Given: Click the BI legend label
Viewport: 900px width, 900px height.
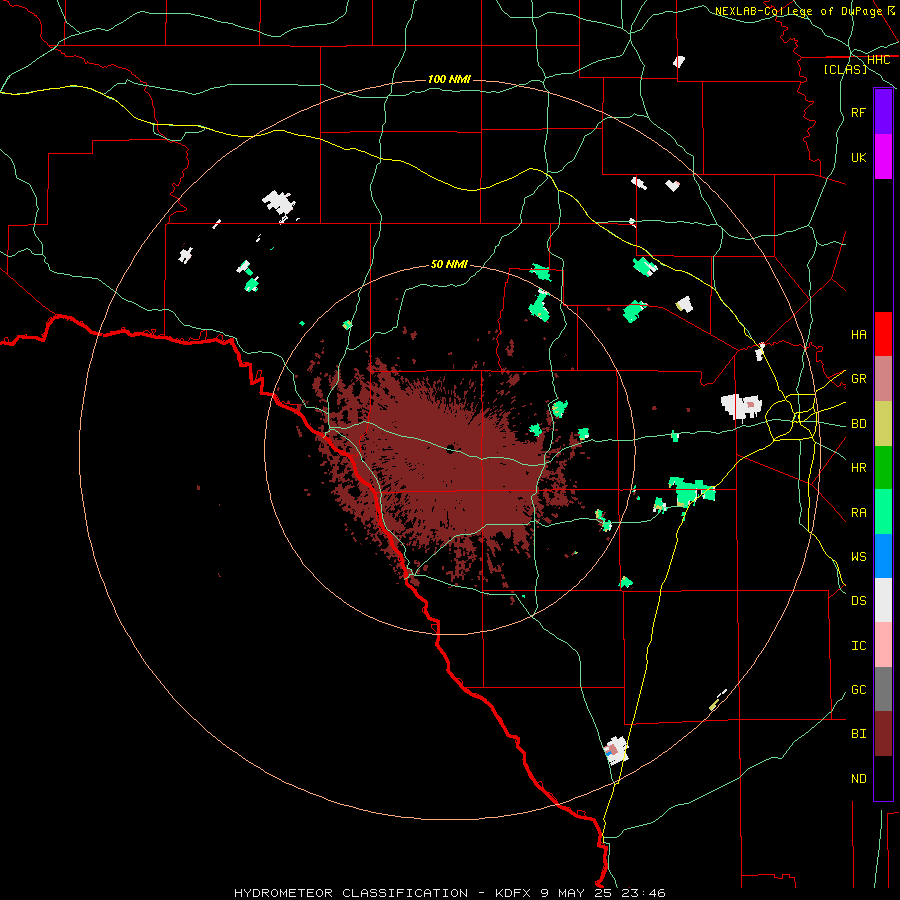Looking at the screenshot, I should coord(858,734).
